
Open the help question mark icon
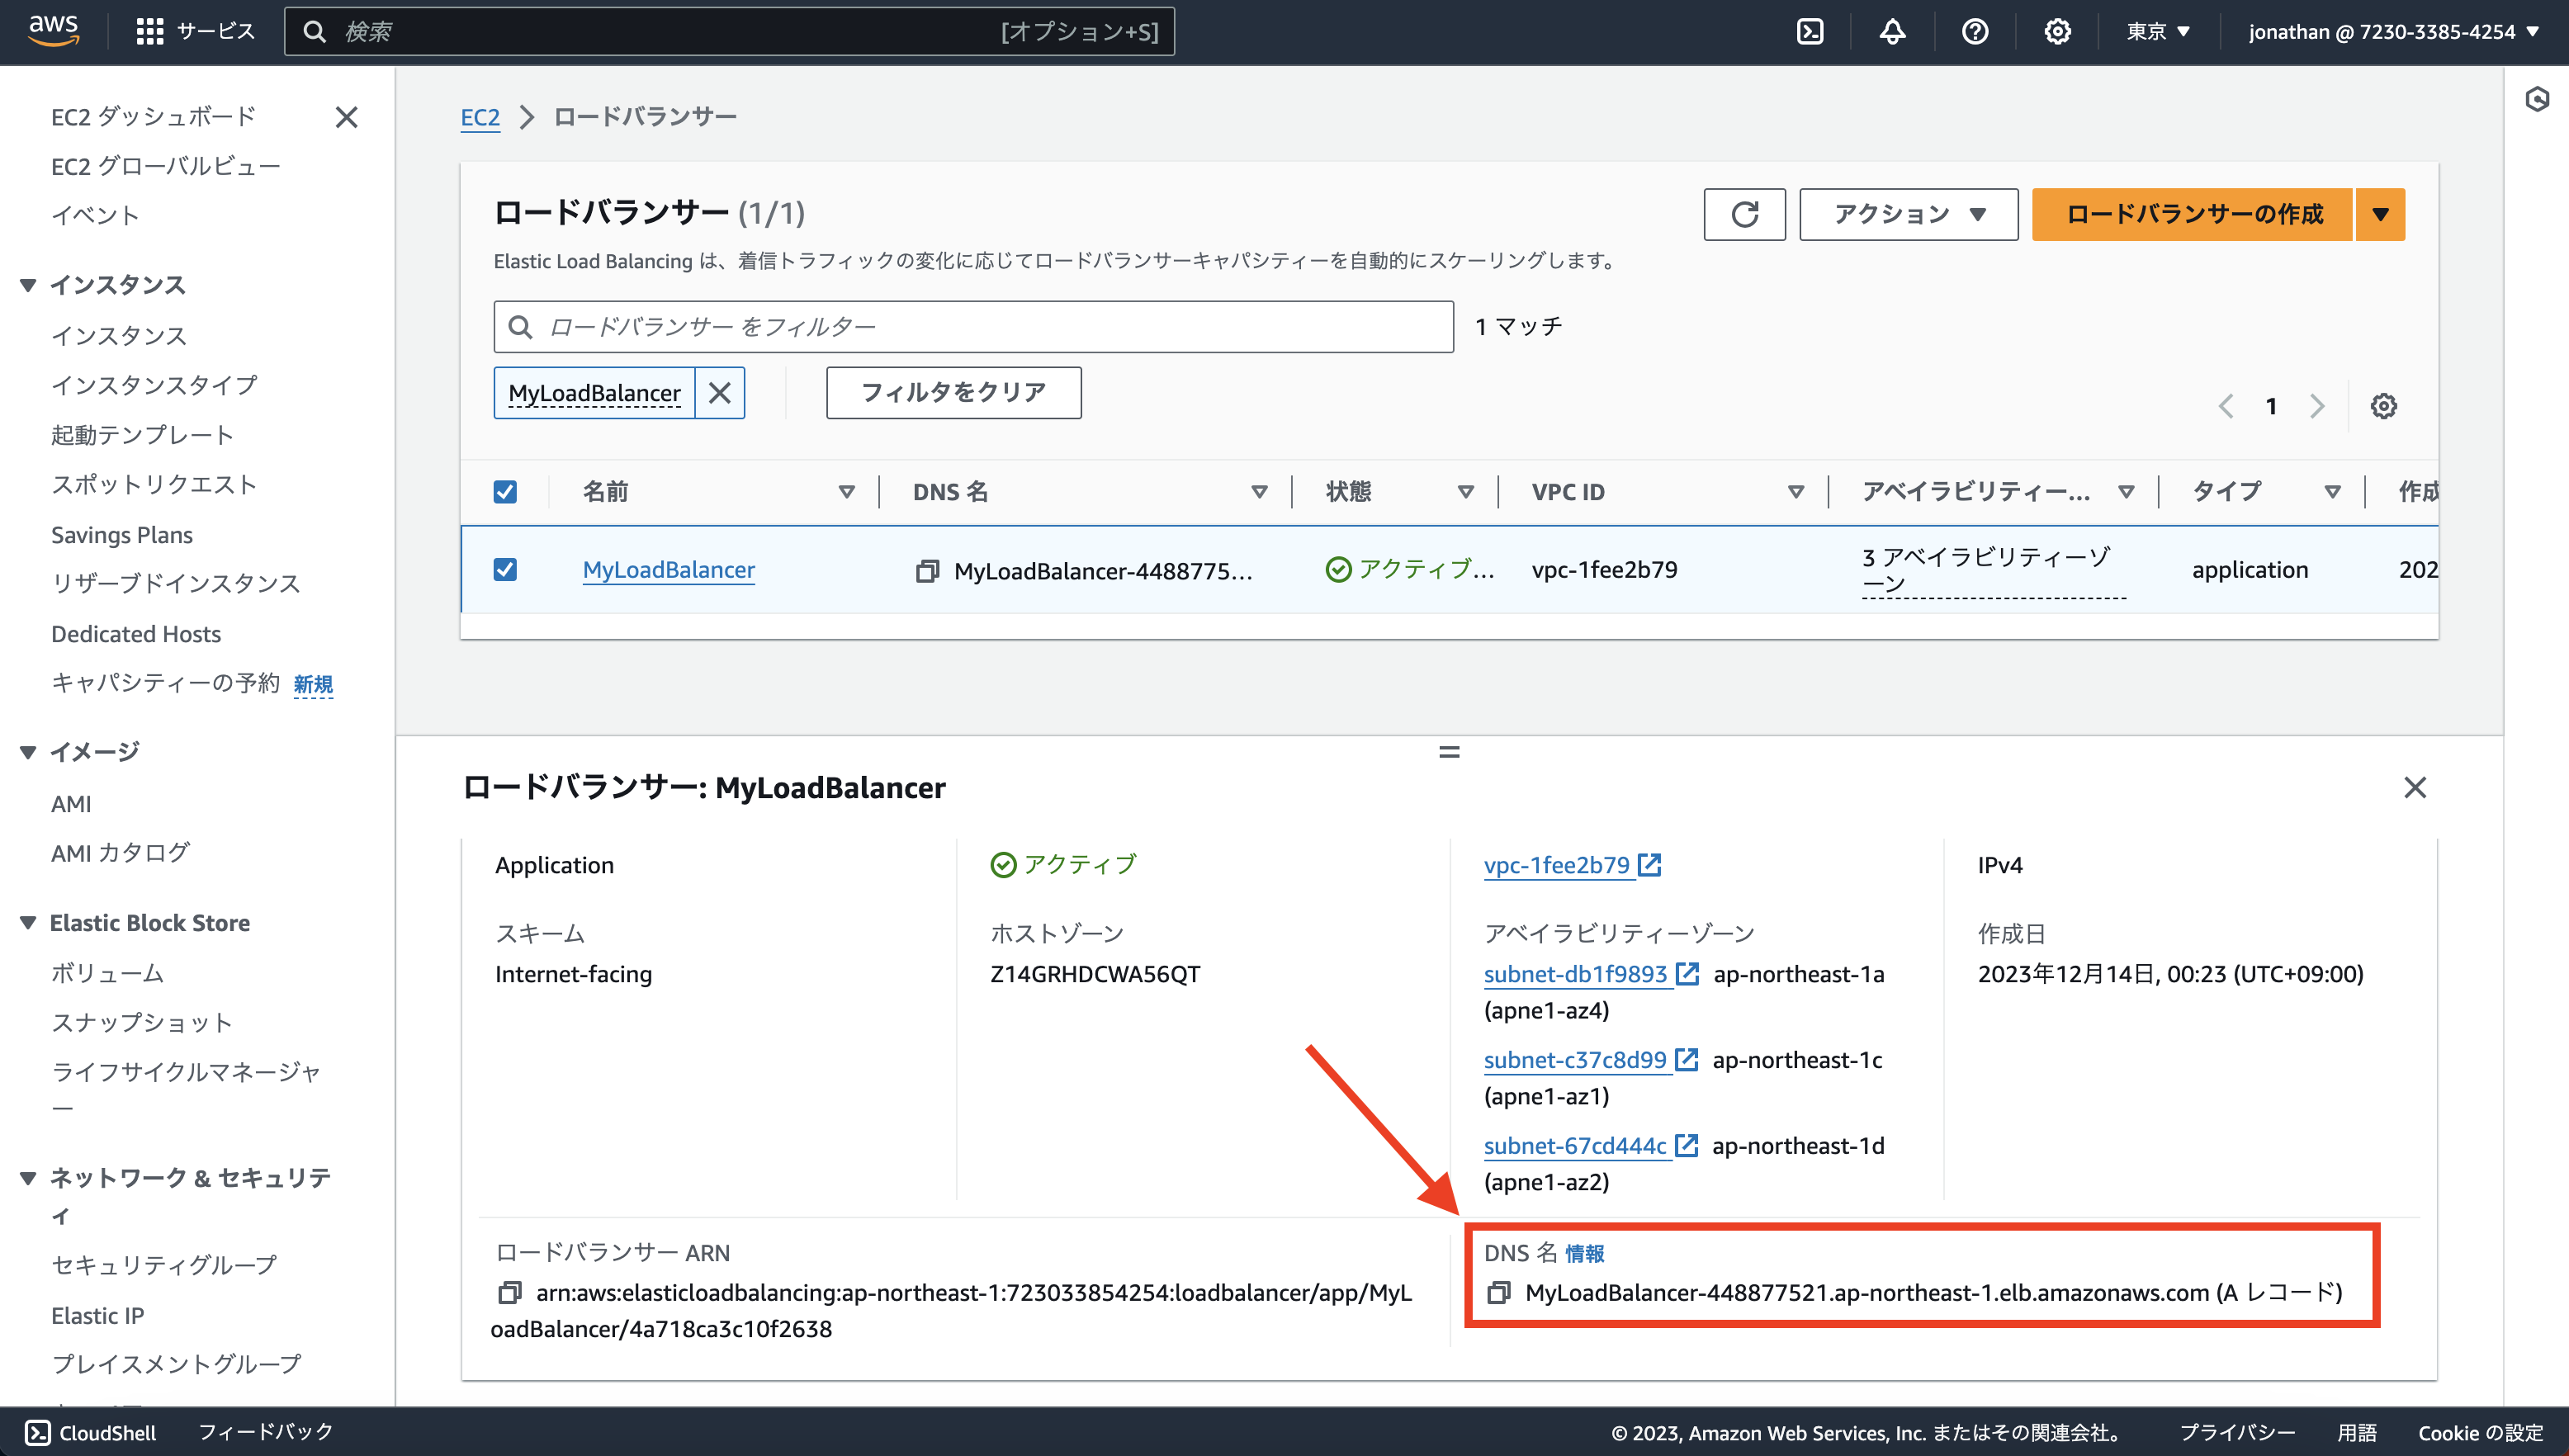pyautogui.click(x=1974, y=31)
